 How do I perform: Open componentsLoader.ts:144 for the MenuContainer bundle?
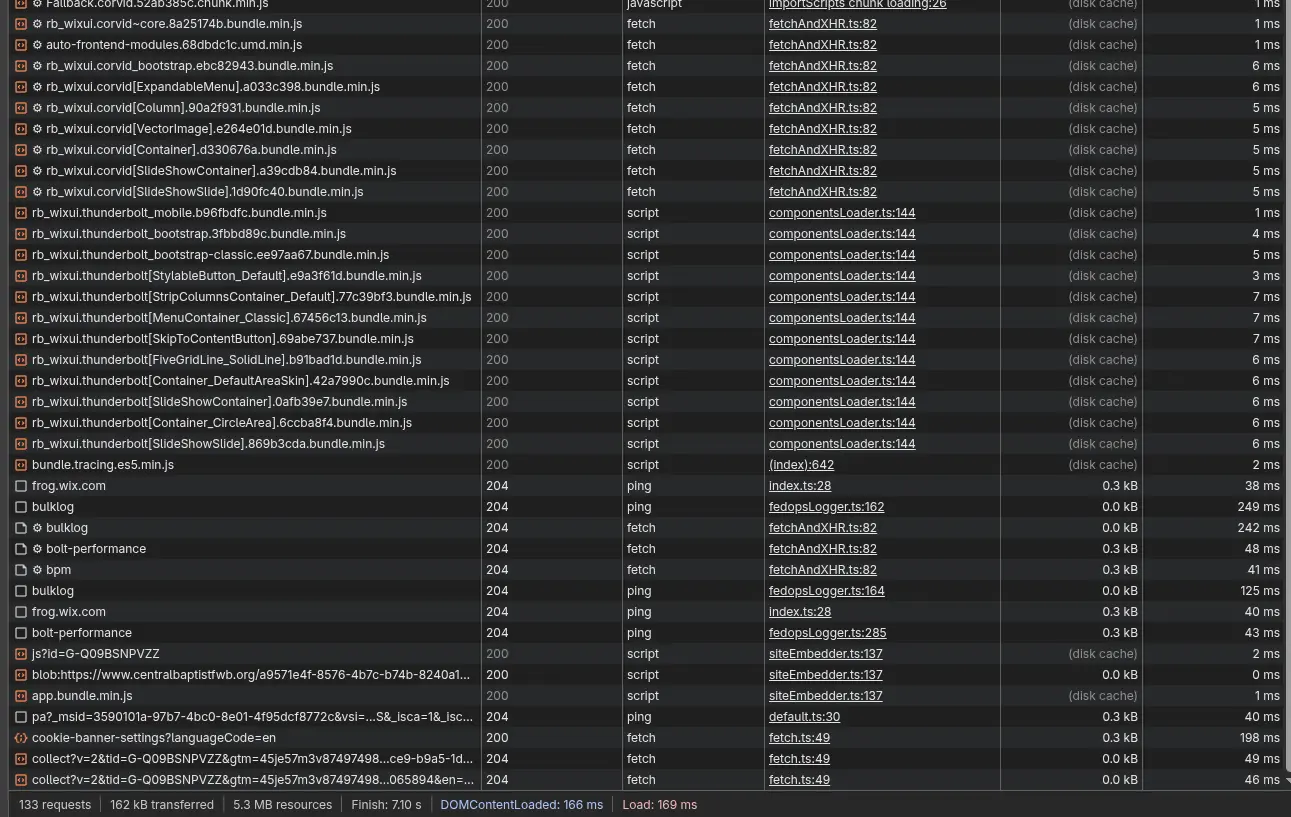pos(842,317)
